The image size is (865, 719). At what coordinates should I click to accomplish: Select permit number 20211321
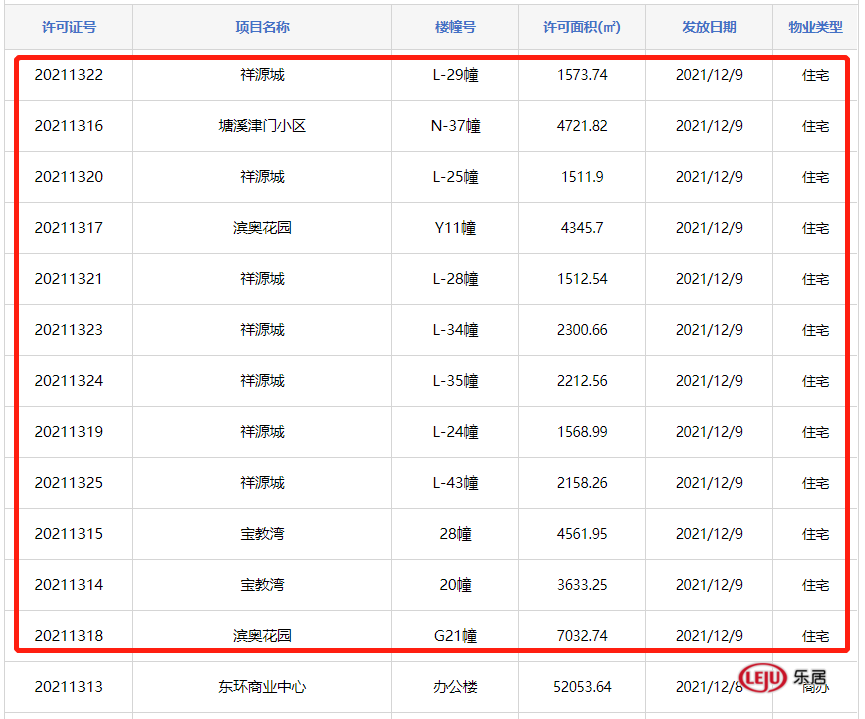click(x=69, y=279)
